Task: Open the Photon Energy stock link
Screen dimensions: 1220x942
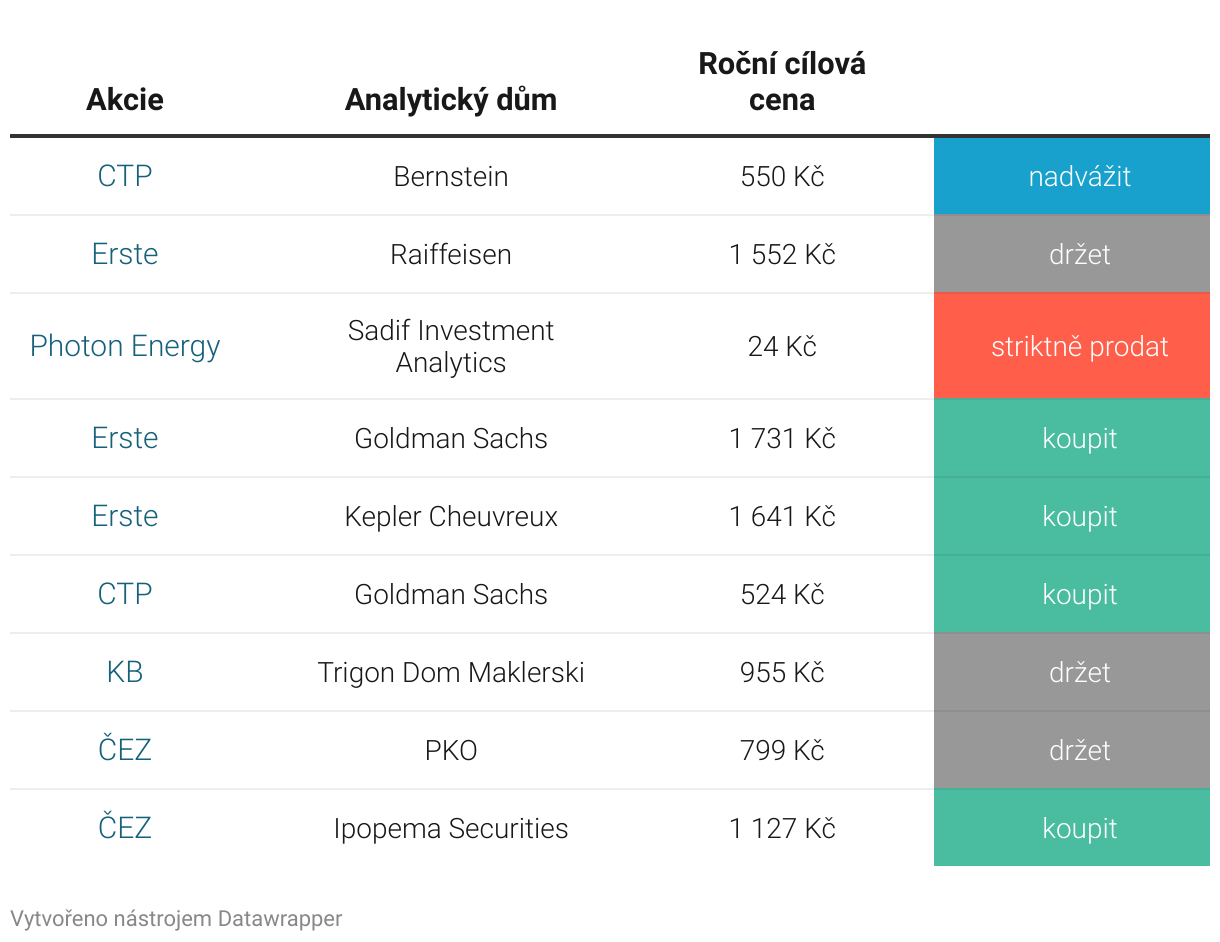Action: [125, 346]
